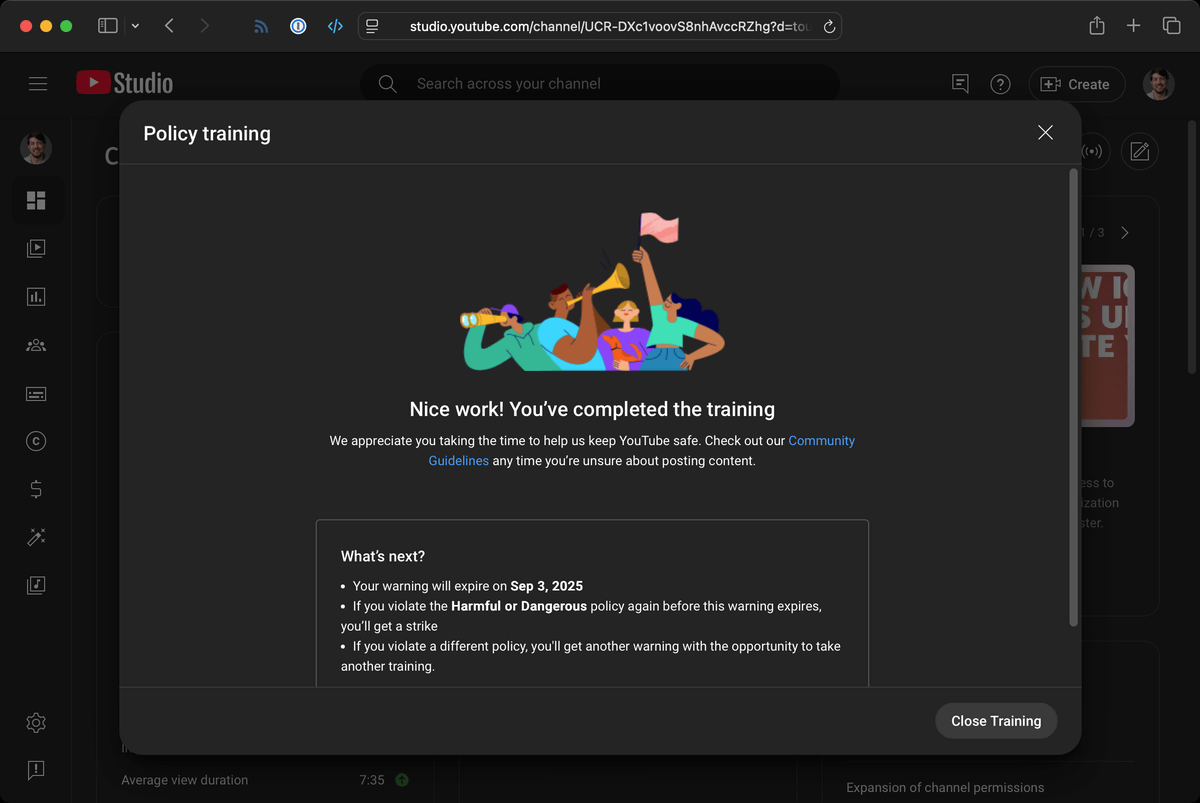Viewport: 1200px width, 803px height.
Task: Open Settings gear in the sidebar
Action: 36,723
